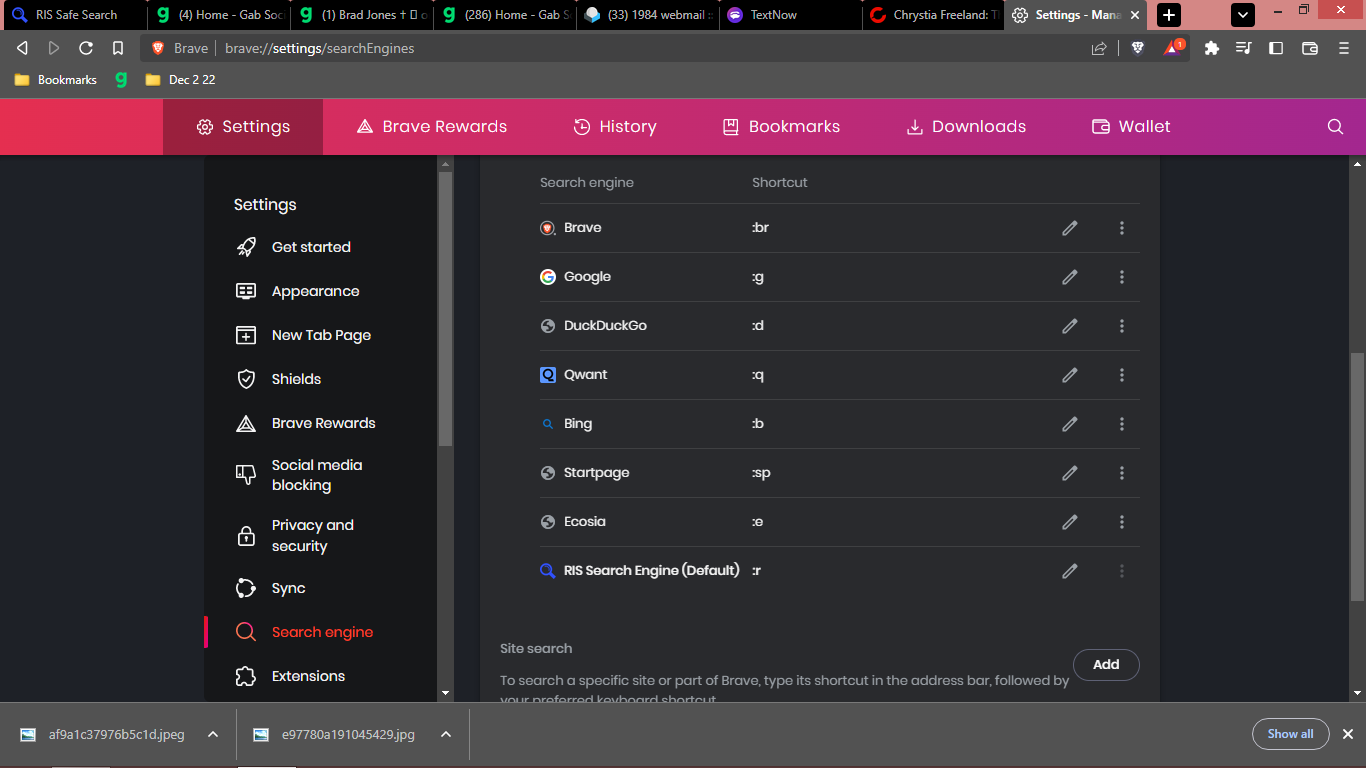Screen dimensions: 1366x768
Task: Click the pencil edit icon for Google
Action: pyautogui.click(x=1069, y=277)
